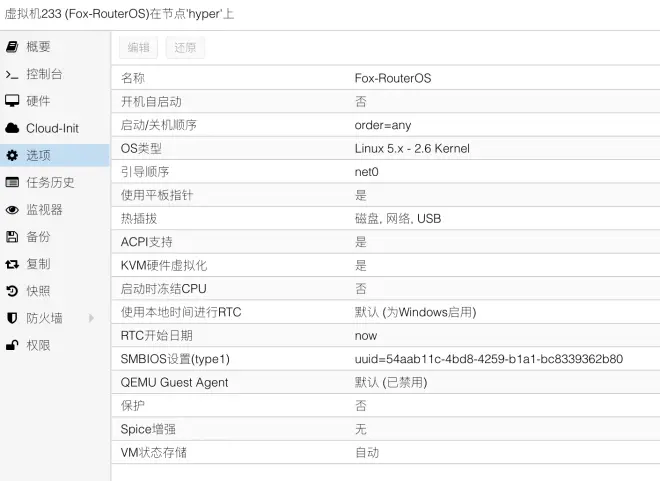Expand the 防火墙 submenu arrow

pos(91,318)
